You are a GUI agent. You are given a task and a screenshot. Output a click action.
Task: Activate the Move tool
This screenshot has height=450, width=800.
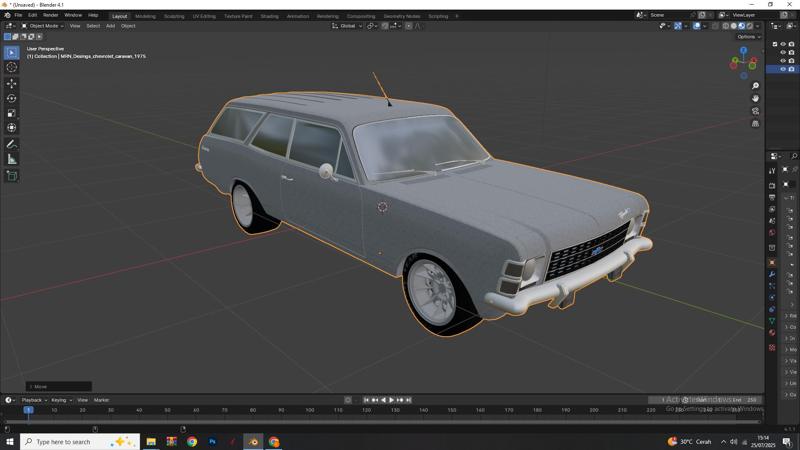pyautogui.click(x=12, y=83)
